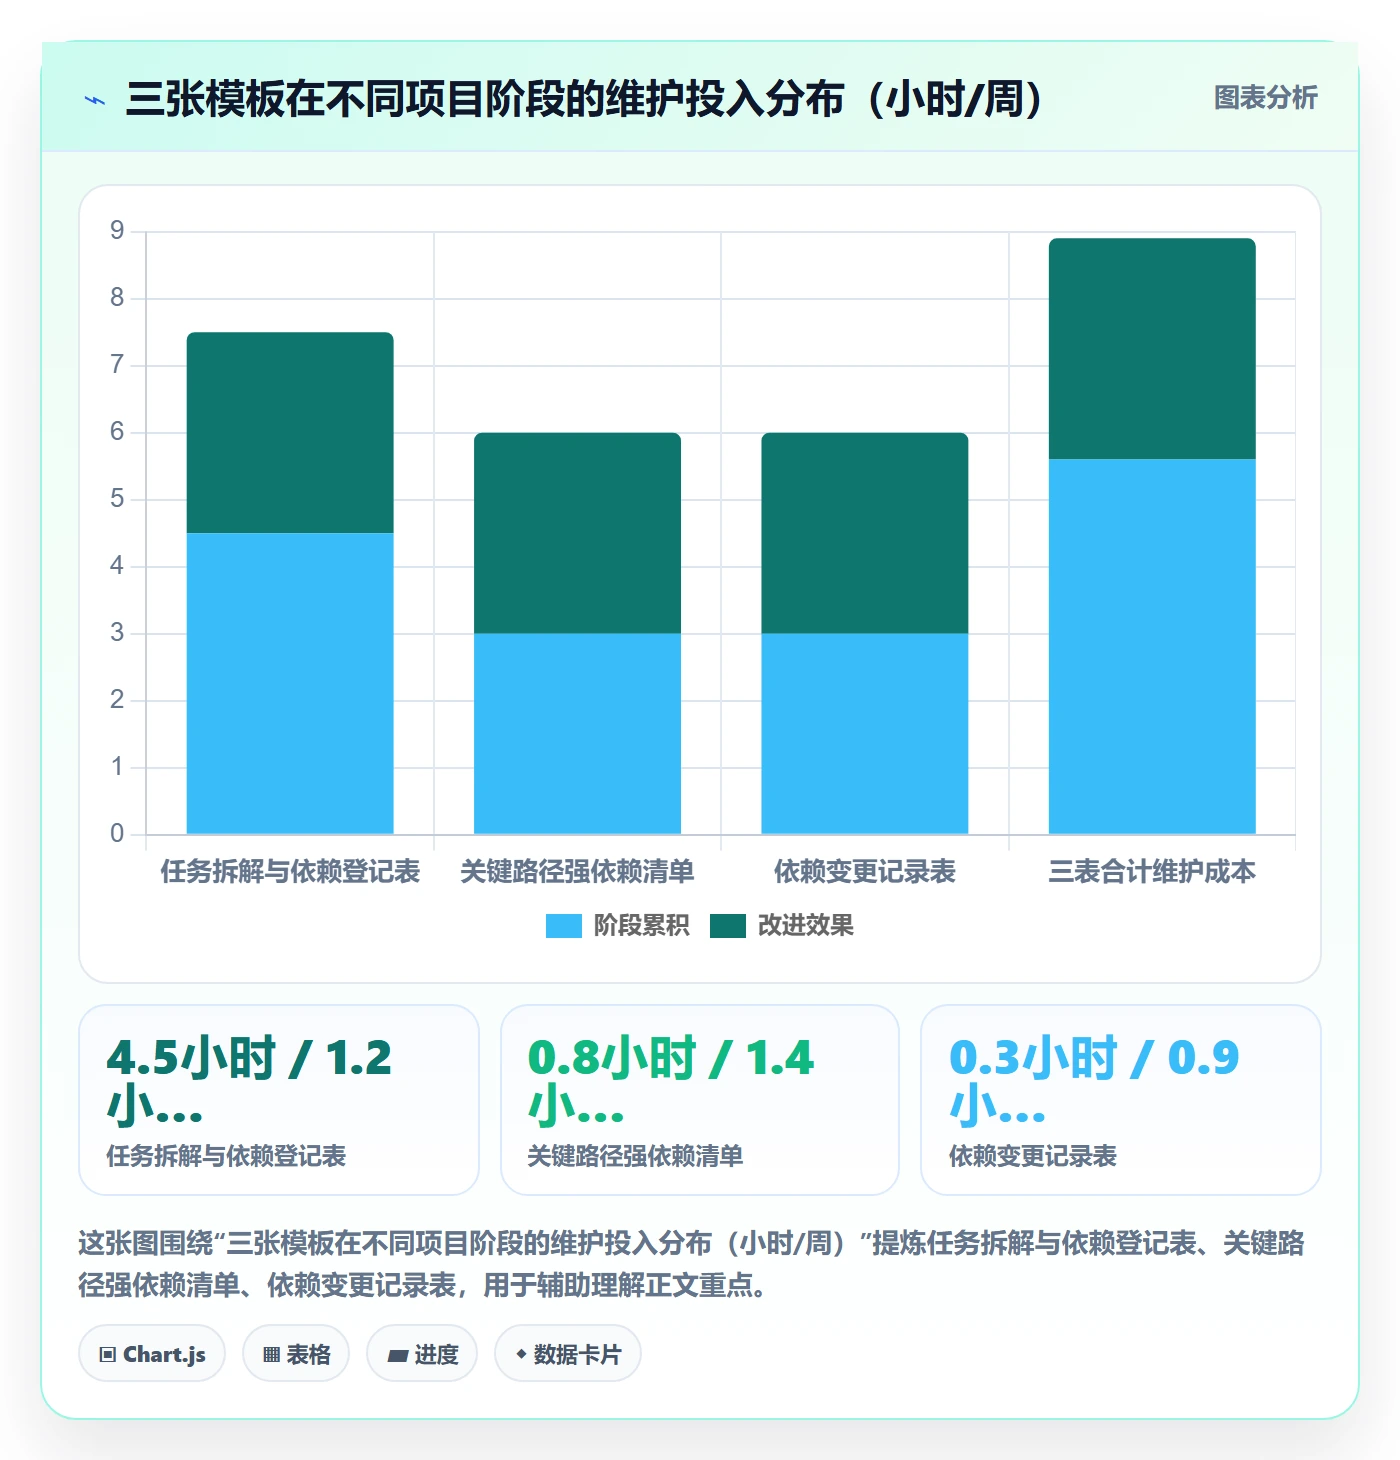Screen dimensions: 1400x1460
Task: Select the 进度 tag chip
Action: (x=422, y=1354)
